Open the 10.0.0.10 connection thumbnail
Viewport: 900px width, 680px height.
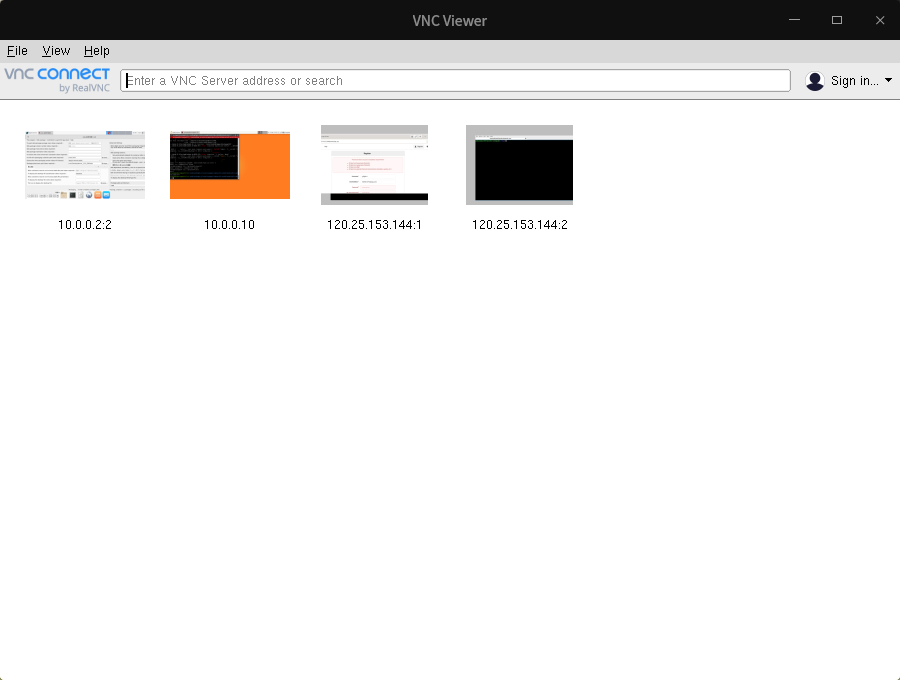(x=229, y=165)
